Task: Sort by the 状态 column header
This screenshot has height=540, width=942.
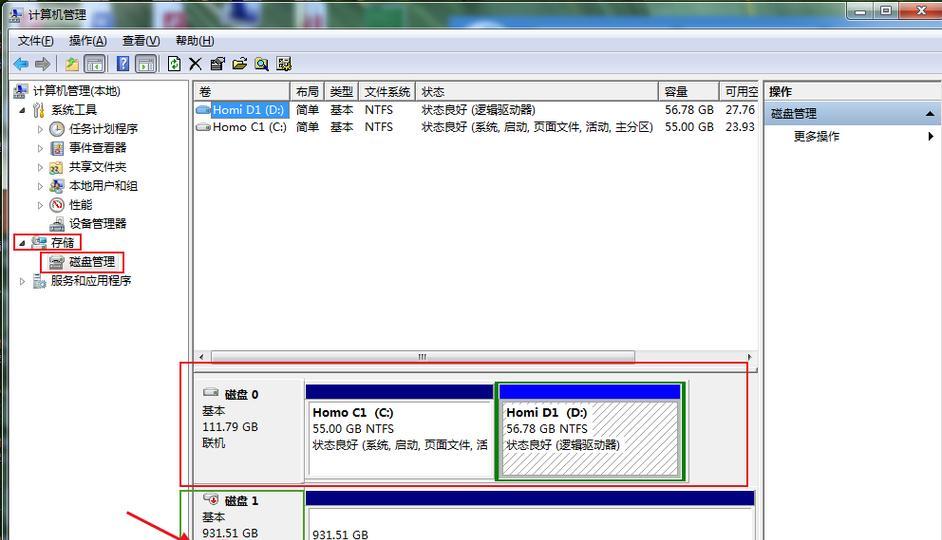Action: [536, 91]
